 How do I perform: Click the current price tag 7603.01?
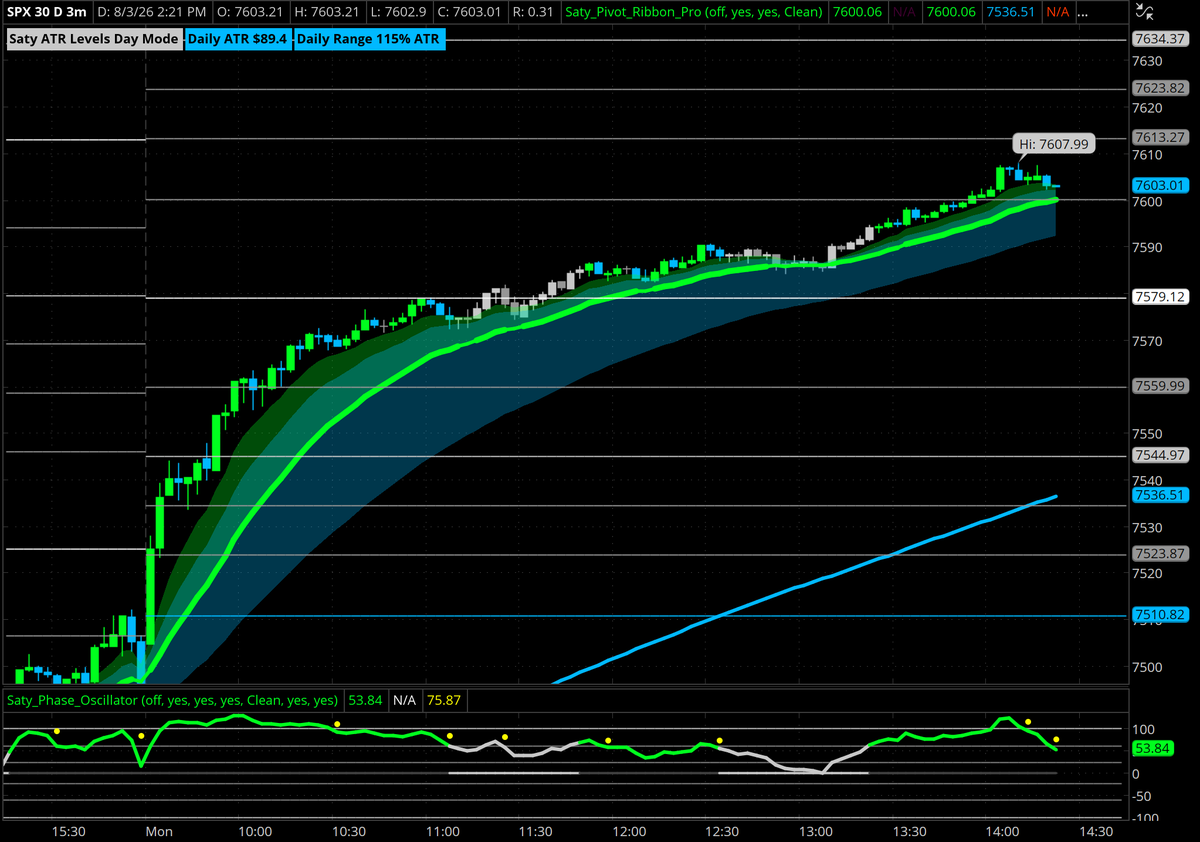[x=1160, y=185]
